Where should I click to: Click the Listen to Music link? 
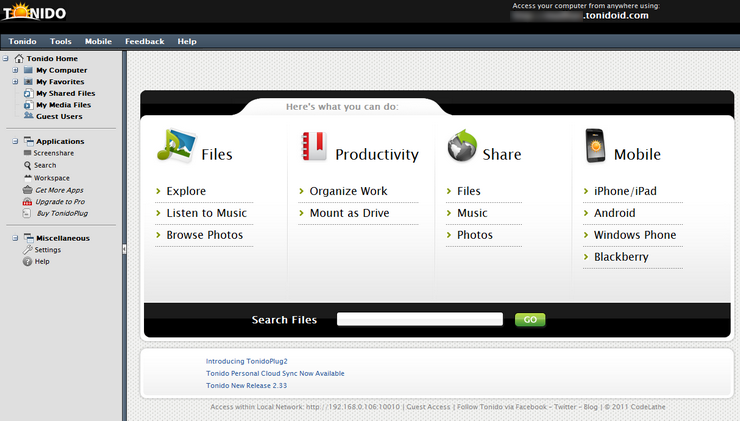click(x=206, y=213)
